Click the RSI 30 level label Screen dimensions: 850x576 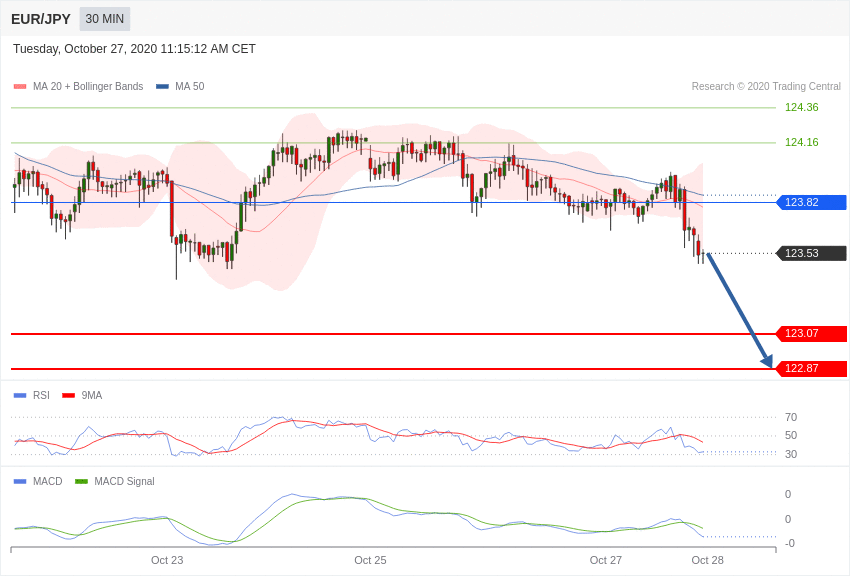click(x=791, y=454)
